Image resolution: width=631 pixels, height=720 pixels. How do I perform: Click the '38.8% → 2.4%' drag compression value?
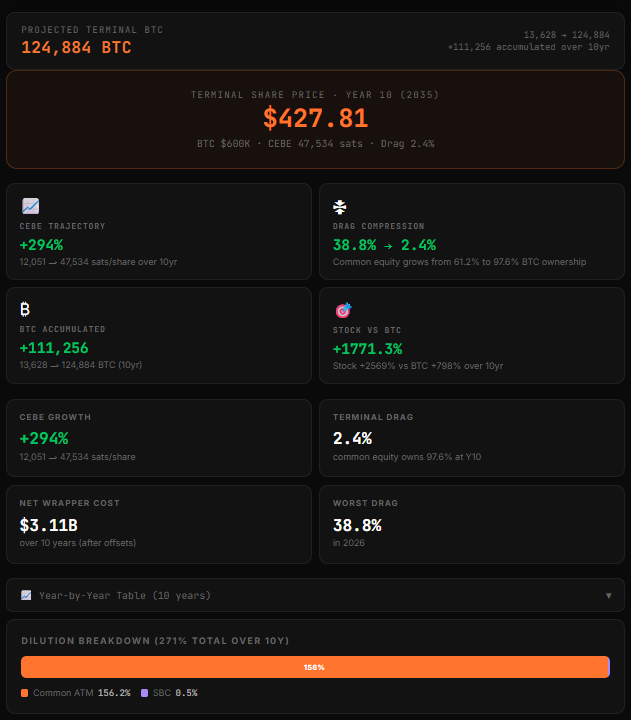pos(384,245)
